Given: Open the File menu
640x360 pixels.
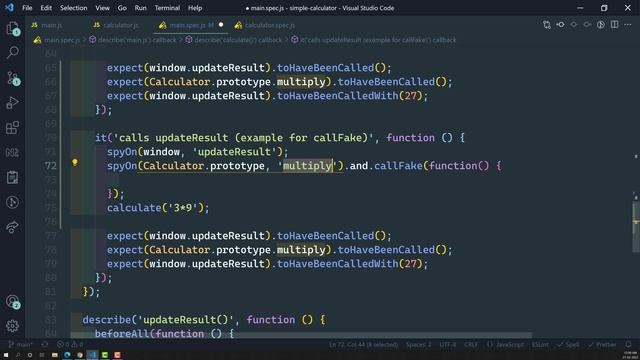Looking at the screenshot, I should (27, 8).
